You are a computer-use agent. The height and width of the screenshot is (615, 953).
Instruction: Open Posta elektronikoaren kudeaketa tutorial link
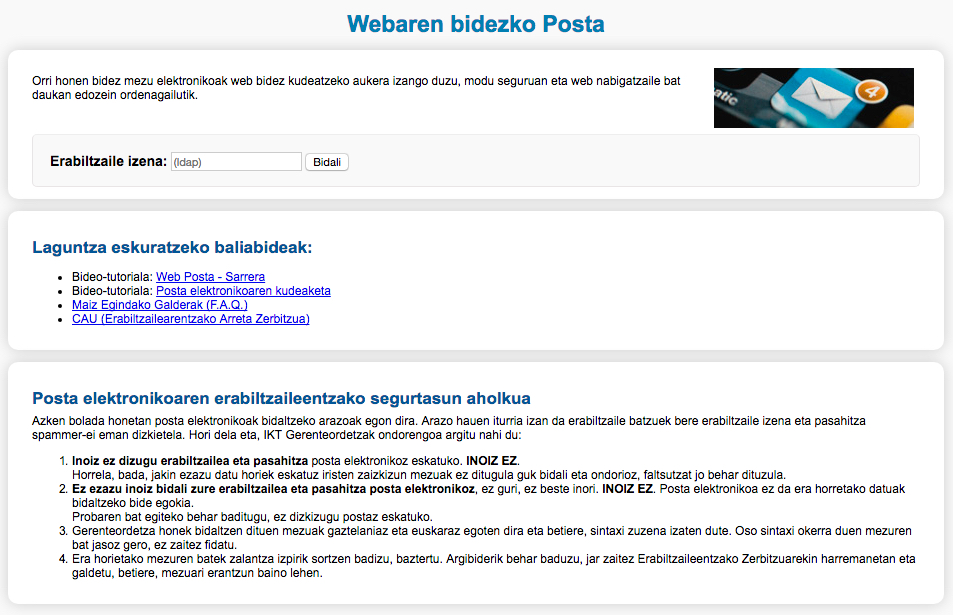point(243,291)
